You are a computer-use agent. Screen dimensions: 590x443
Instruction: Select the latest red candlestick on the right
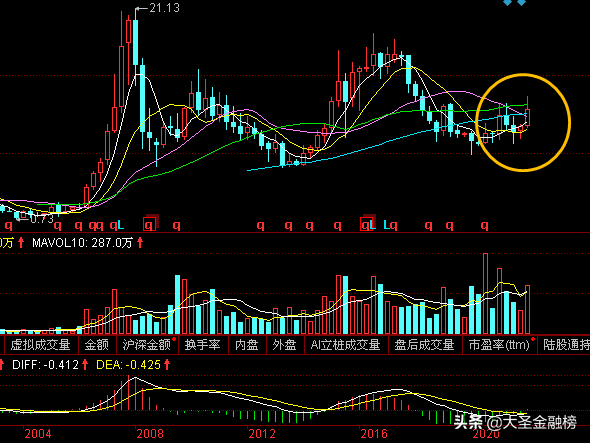coord(528,117)
